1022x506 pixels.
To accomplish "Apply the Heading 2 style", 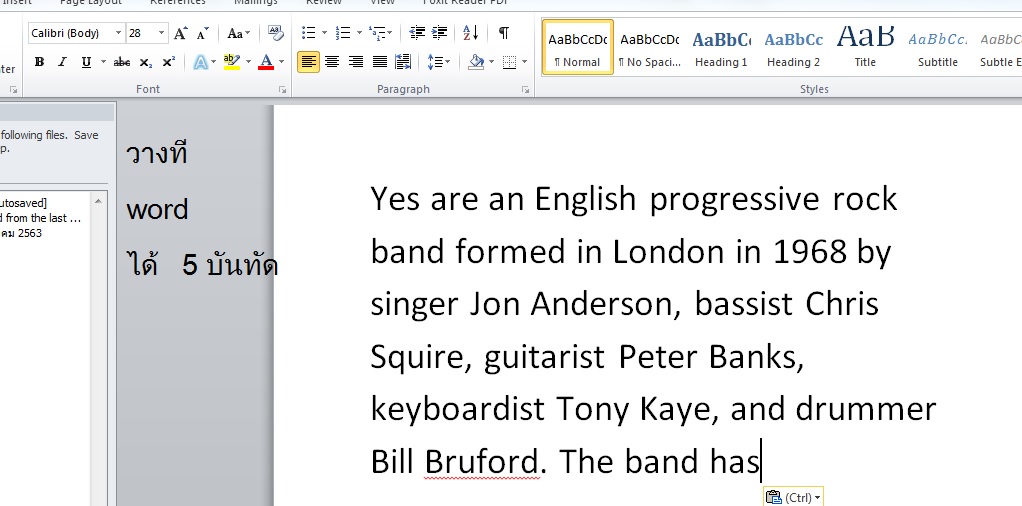I will (x=793, y=47).
